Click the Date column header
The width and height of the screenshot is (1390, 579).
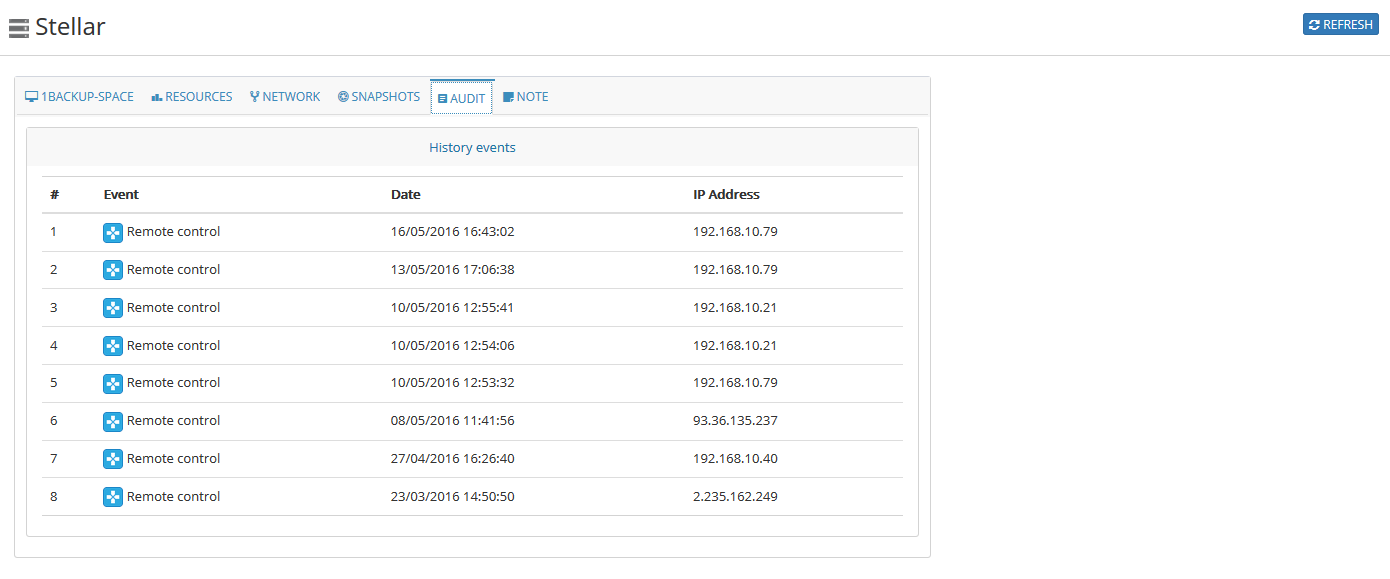coord(406,195)
